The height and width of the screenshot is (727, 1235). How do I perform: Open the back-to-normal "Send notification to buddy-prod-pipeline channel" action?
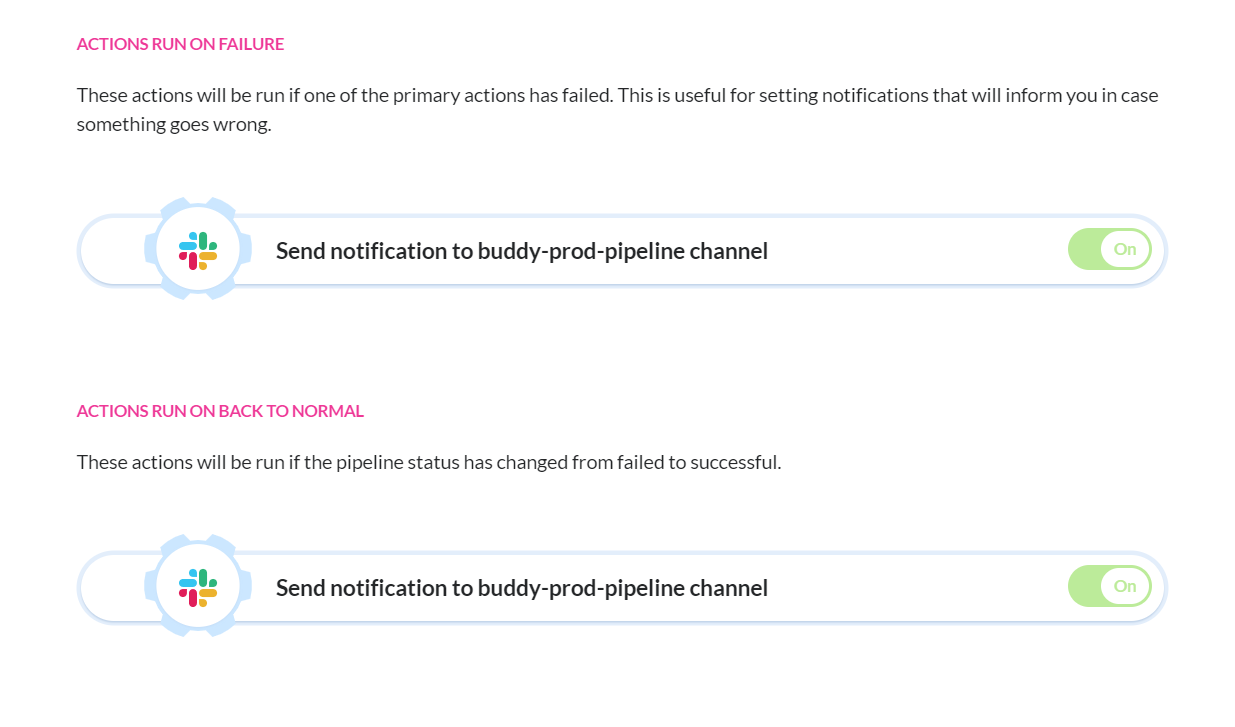[x=522, y=588]
